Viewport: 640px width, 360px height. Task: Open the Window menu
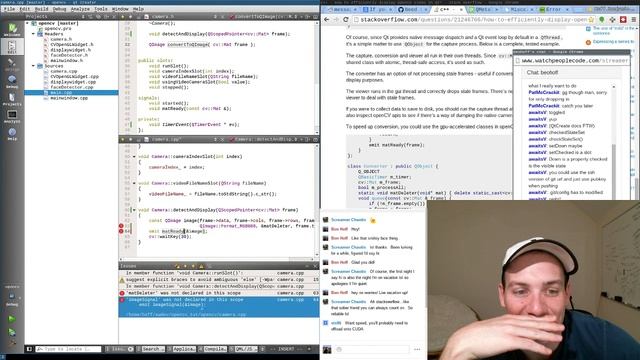coord(120,9)
